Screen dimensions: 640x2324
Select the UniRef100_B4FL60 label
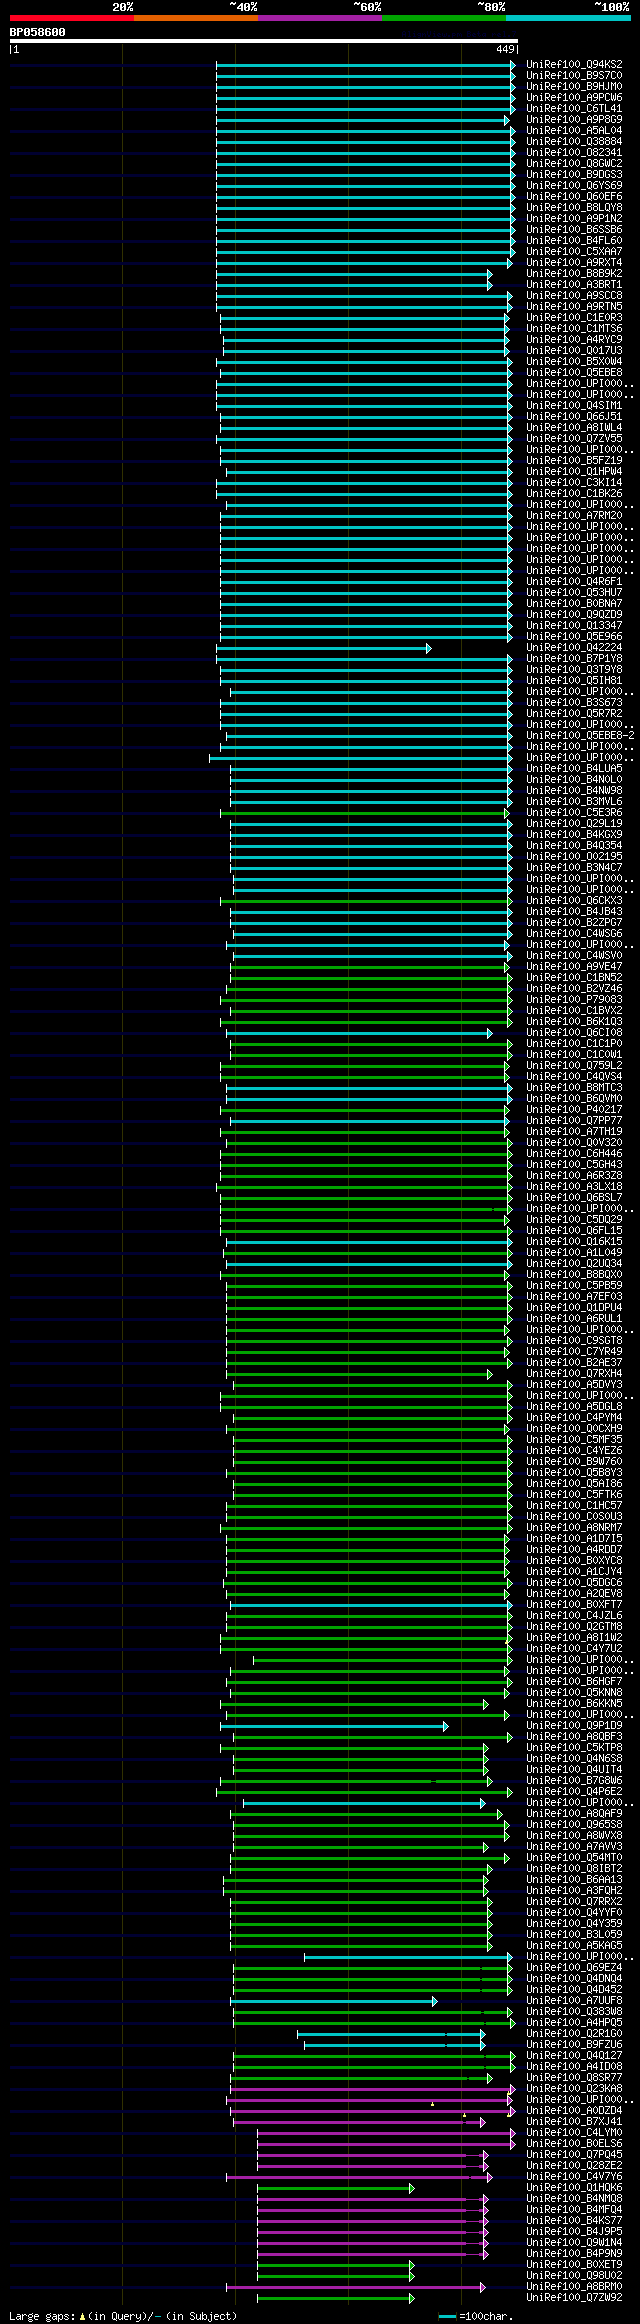(x=574, y=240)
